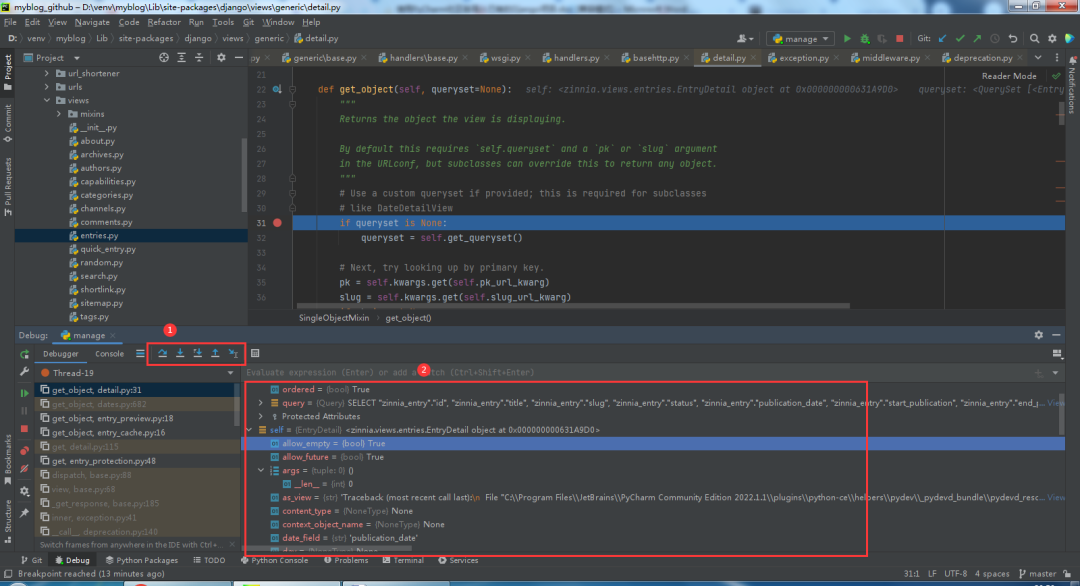This screenshot has width=1080, height=586.
Task: Open the Python Packages tool window tab
Action: point(141,561)
